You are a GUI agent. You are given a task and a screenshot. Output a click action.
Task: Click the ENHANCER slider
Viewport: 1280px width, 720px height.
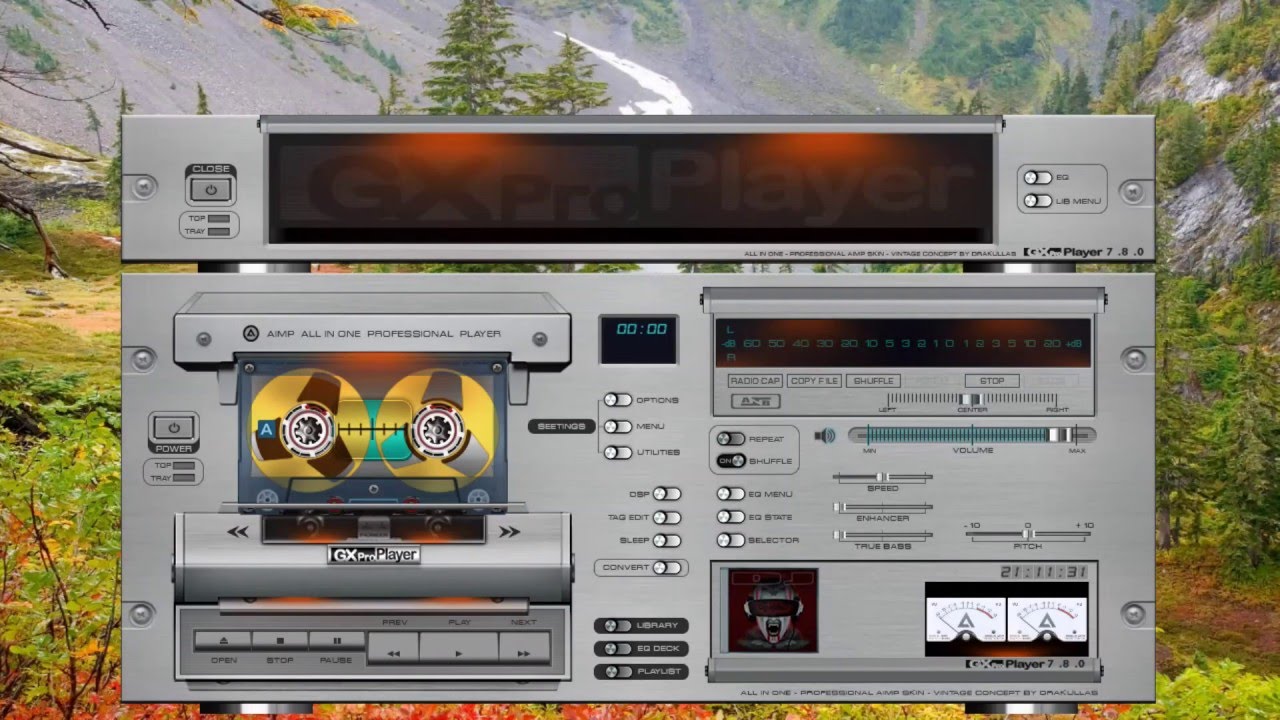[x=883, y=508]
